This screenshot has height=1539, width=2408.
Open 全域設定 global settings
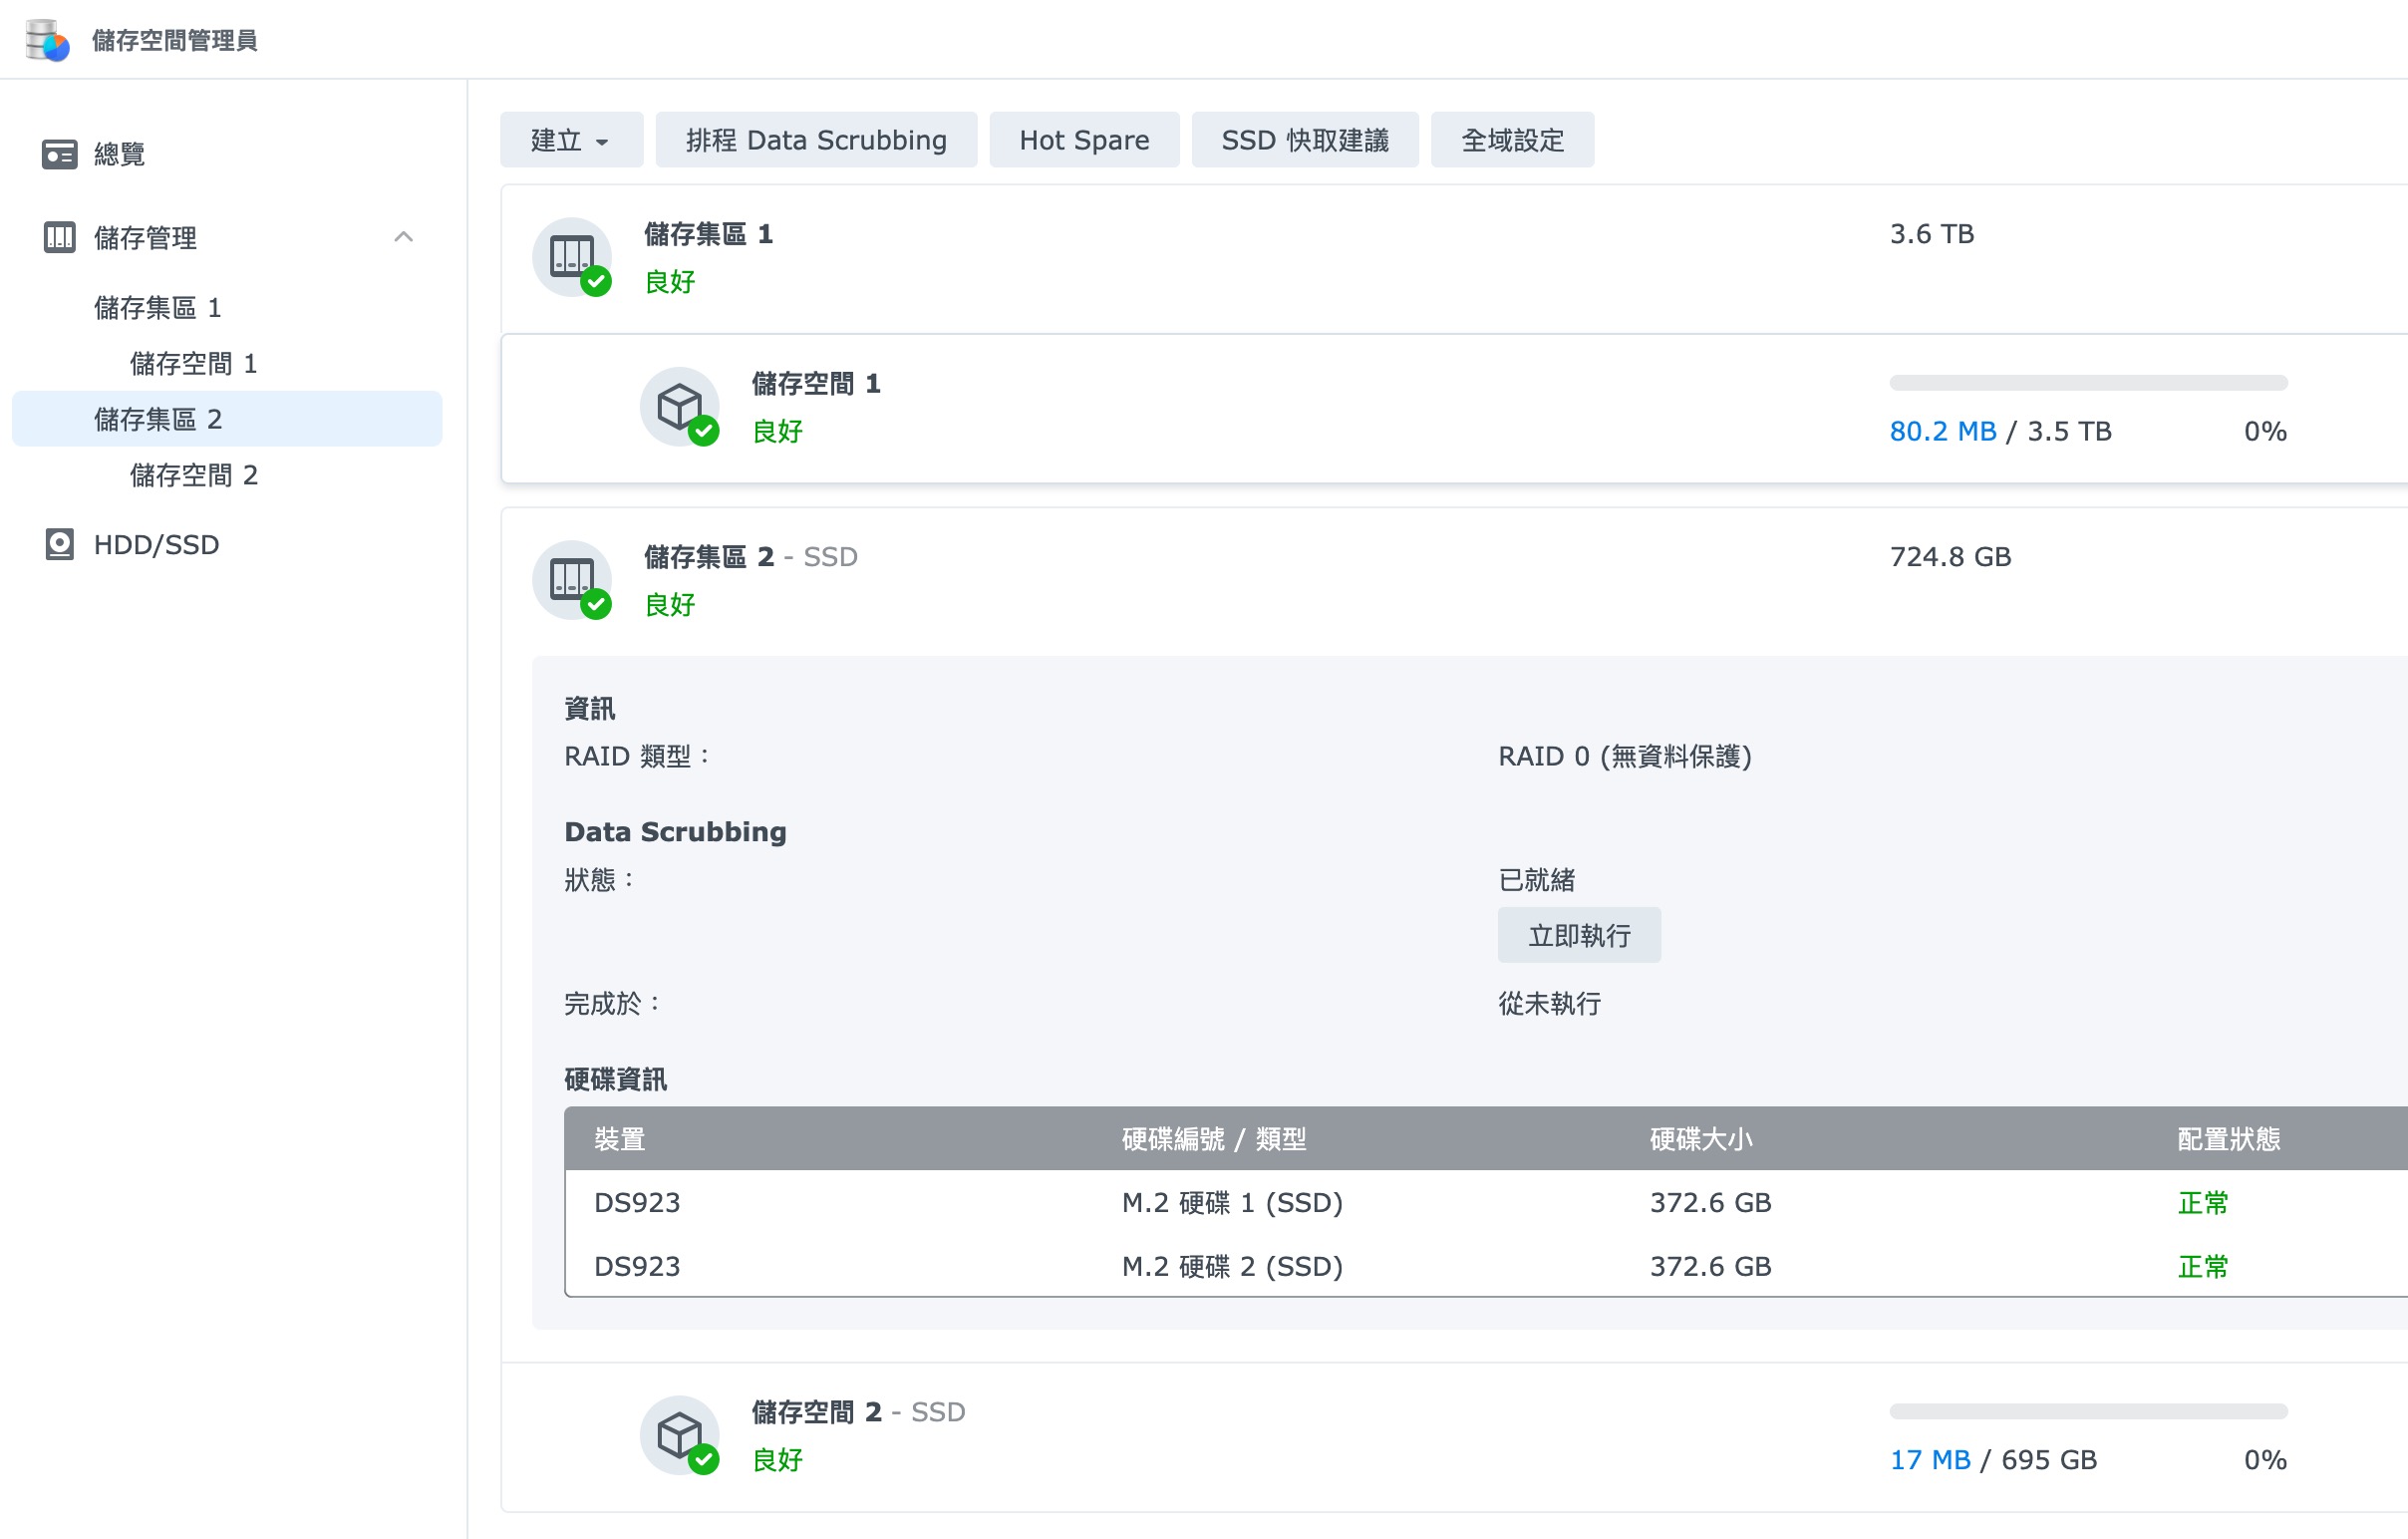[1512, 140]
